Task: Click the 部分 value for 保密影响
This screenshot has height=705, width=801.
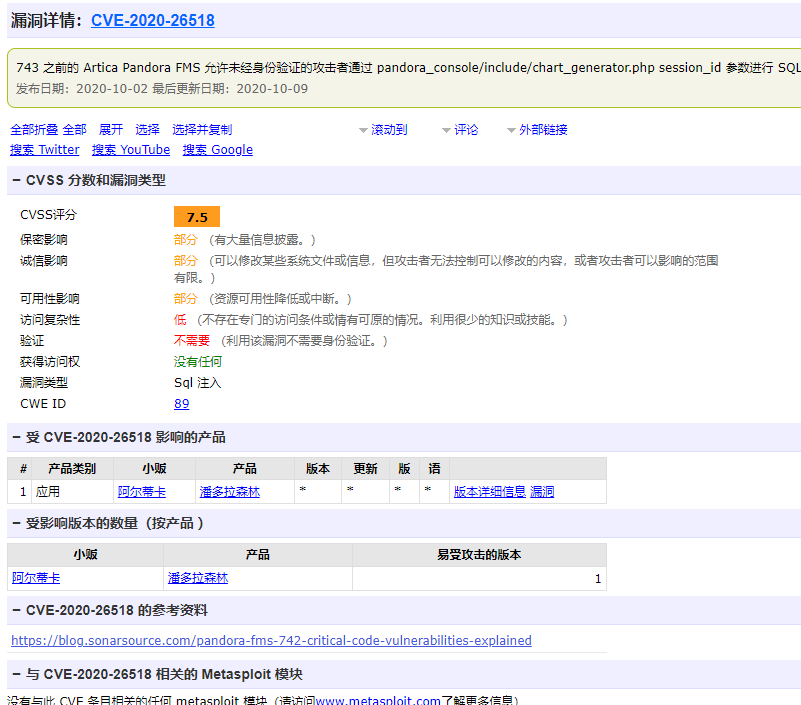Action: point(185,240)
